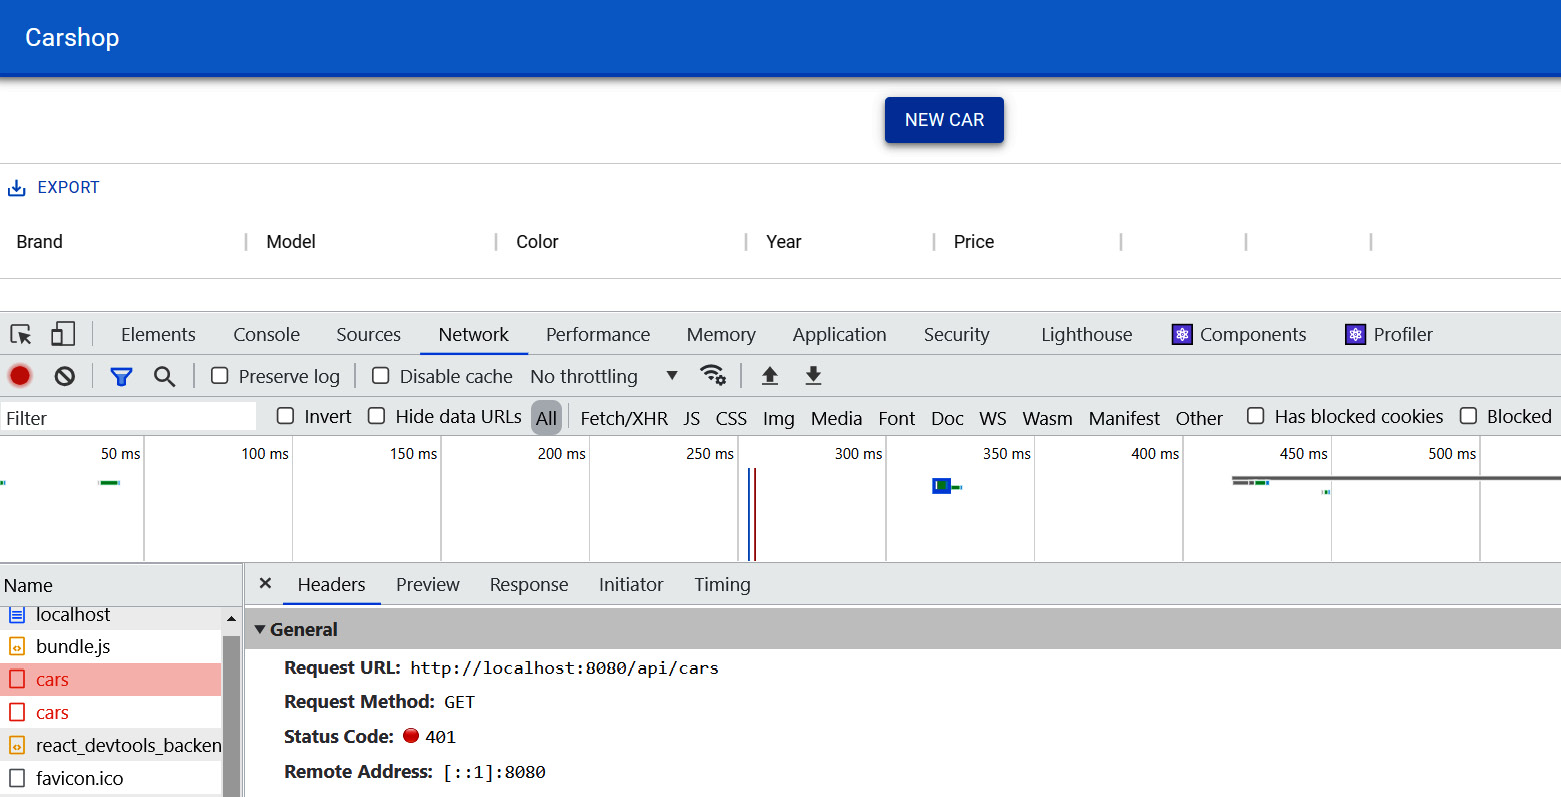
Task: Select the All request type filter
Action: 546,418
